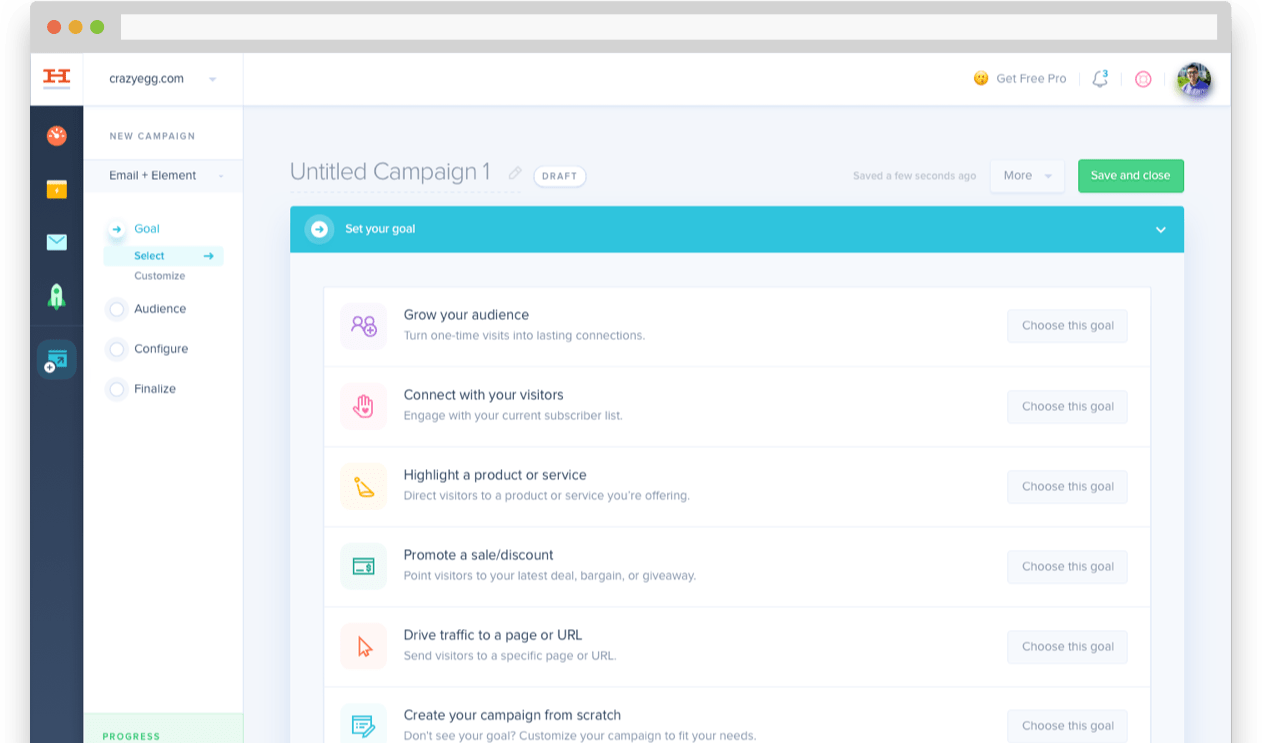The height and width of the screenshot is (743, 1262).
Task: Go to the Finalize step
Action: click(155, 389)
